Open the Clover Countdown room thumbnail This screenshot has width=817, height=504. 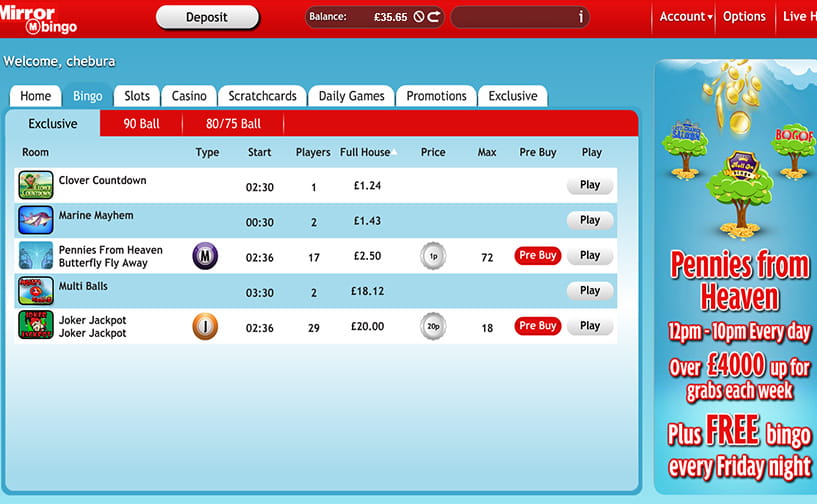coord(36,185)
